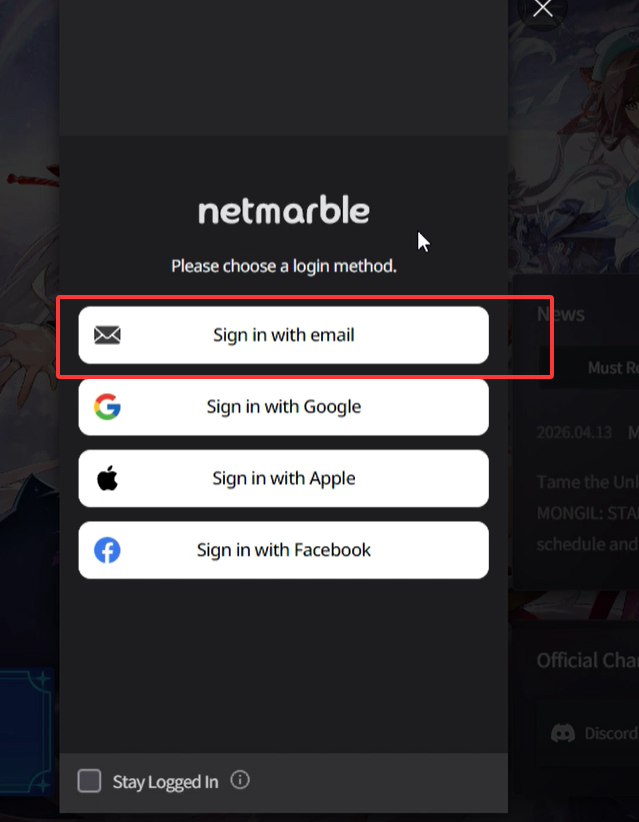
Task: Choose Sign in with email
Action: pos(284,335)
